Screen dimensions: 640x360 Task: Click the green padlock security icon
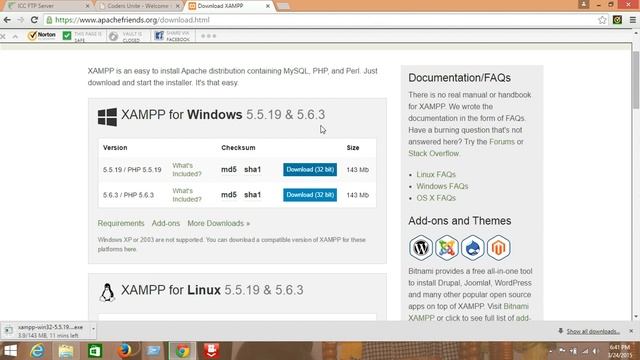49,20
